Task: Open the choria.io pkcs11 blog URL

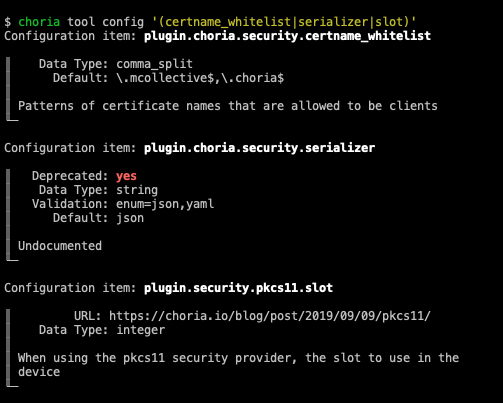Action: click(270, 316)
